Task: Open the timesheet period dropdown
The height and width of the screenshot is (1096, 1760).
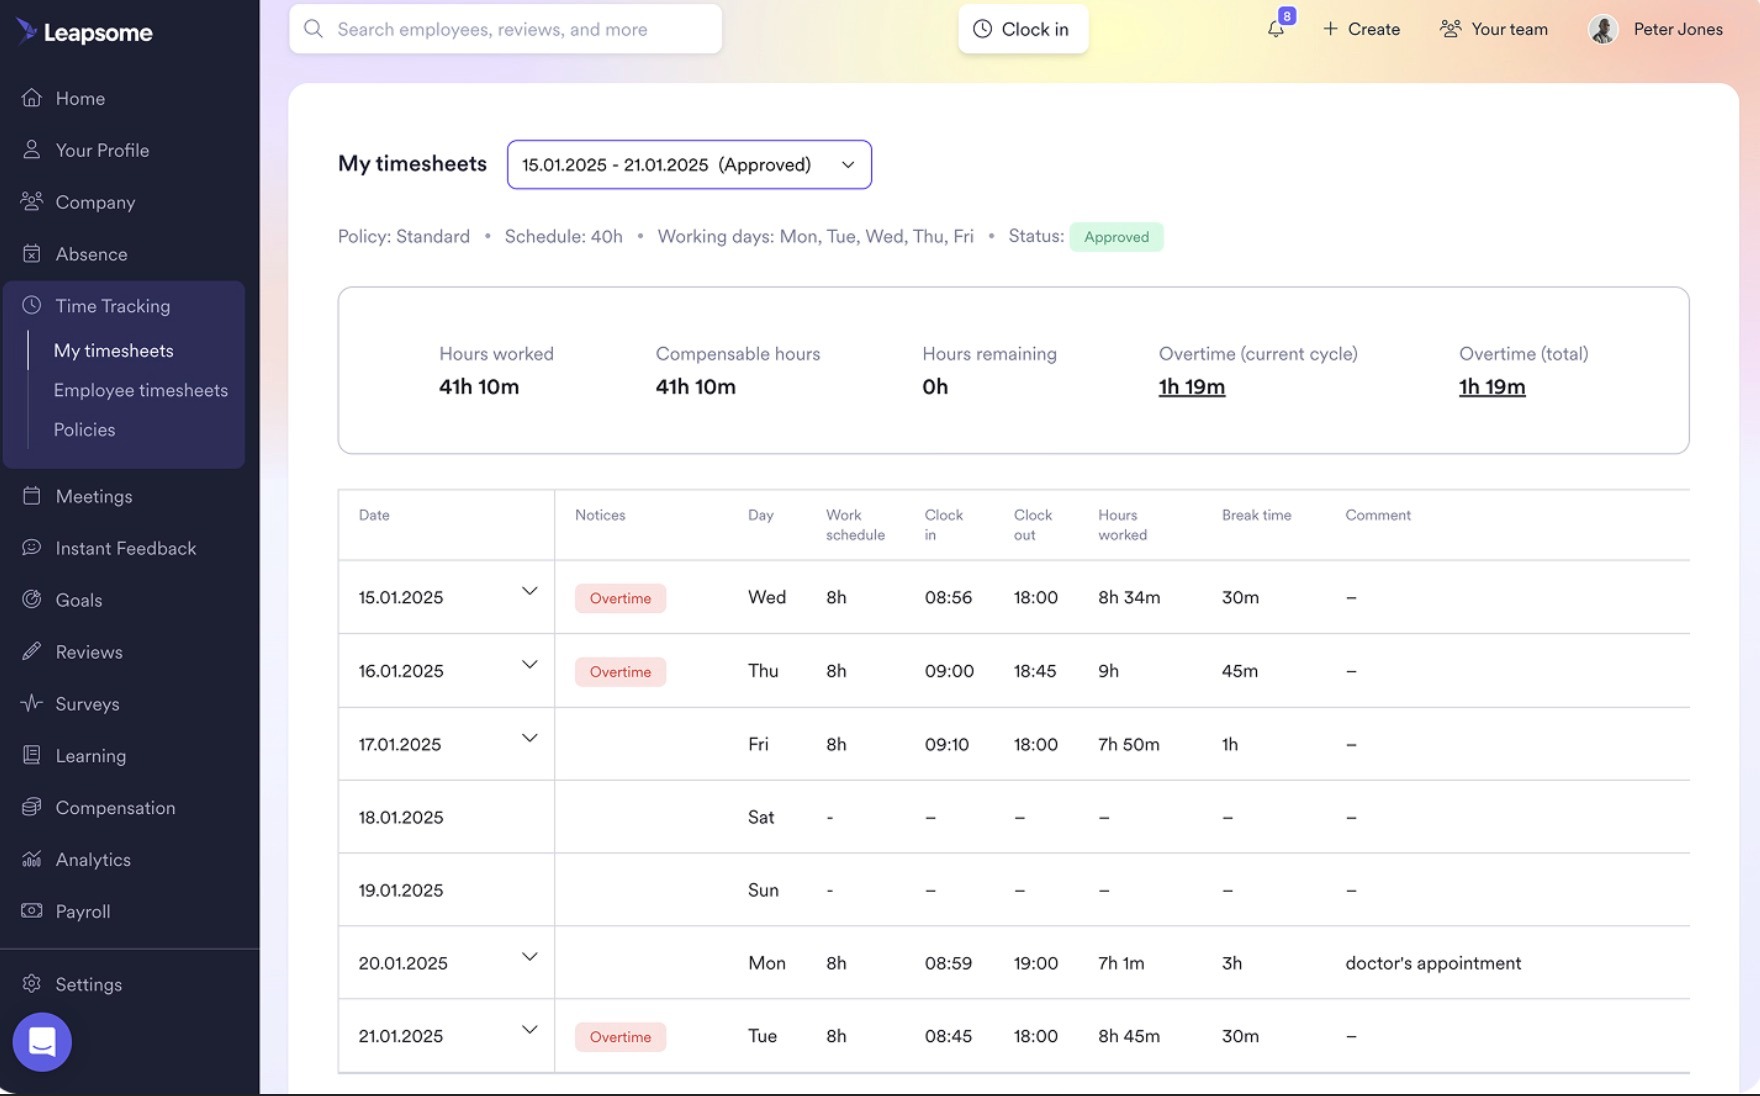Action: coord(689,165)
